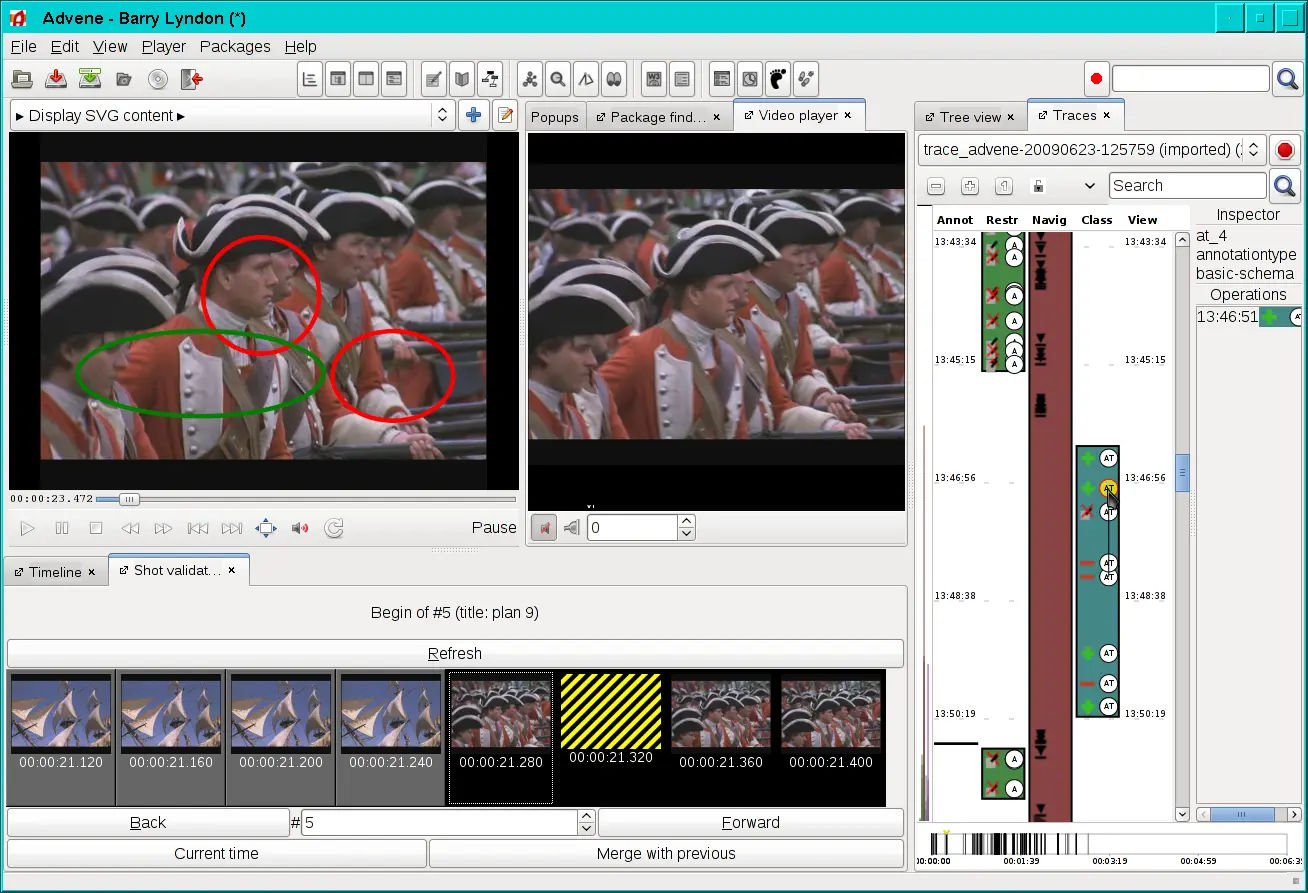Click the pause icon in player controls
The width and height of the screenshot is (1308, 893).
click(62, 528)
